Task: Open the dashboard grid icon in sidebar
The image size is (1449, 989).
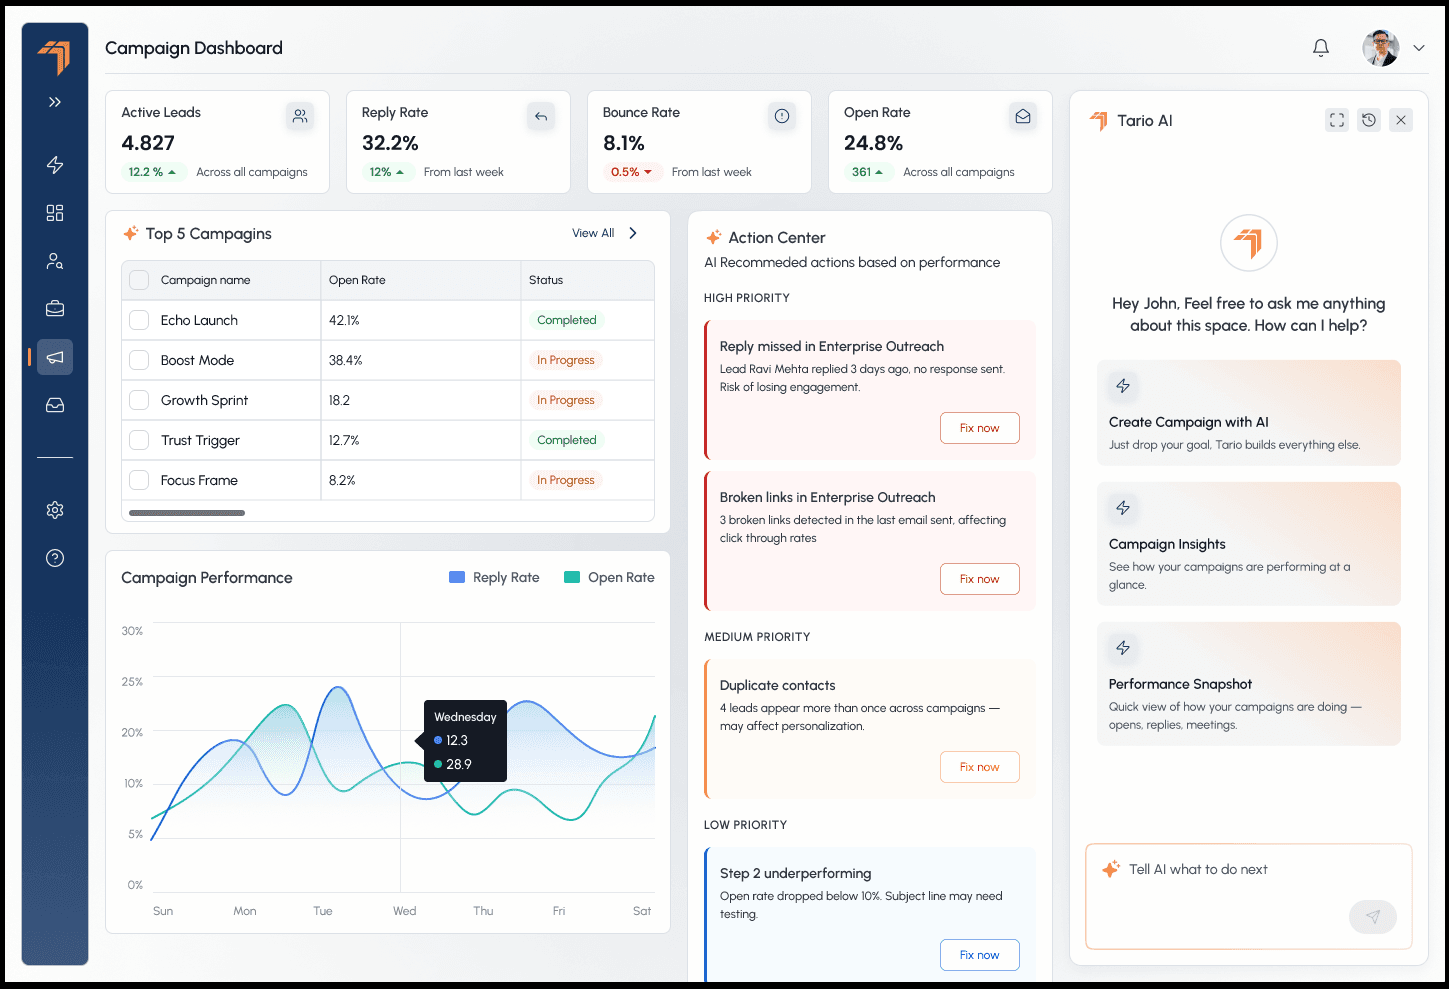Action: click(55, 212)
